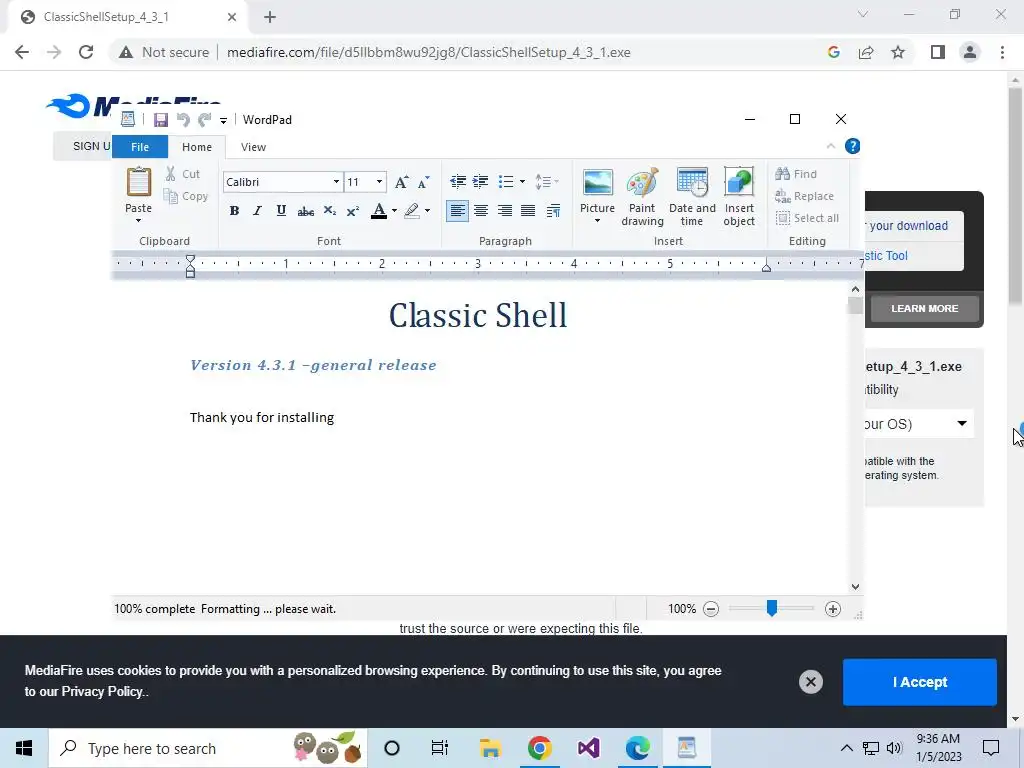
Task: Click the Redo arrow in WordPad quick access
Action: coord(204,120)
